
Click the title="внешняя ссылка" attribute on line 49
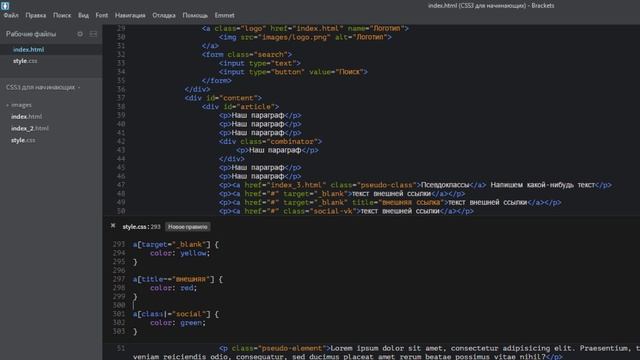pos(398,203)
